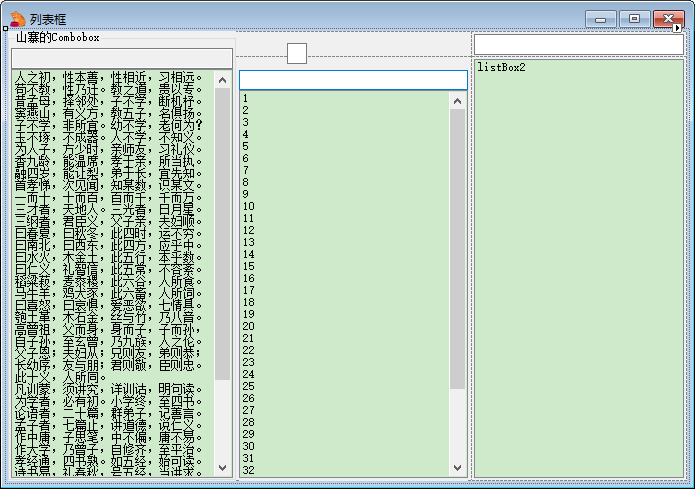Choose the row starting with 昔孟母

click(113, 101)
